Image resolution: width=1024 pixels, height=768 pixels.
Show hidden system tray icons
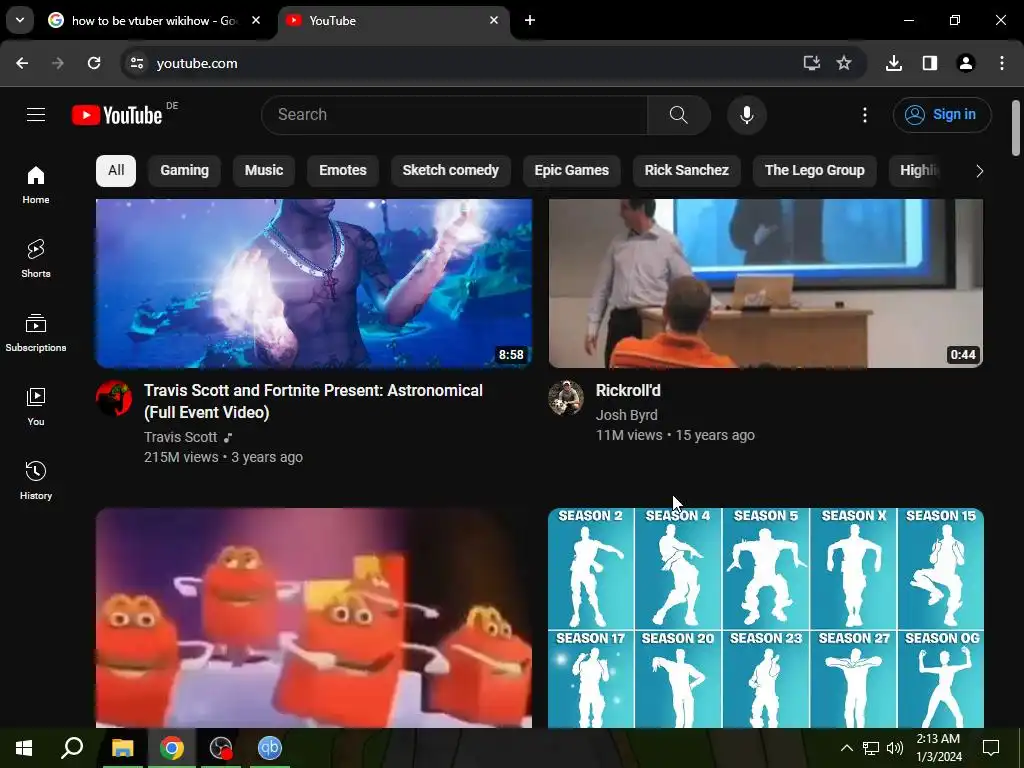click(846, 748)
